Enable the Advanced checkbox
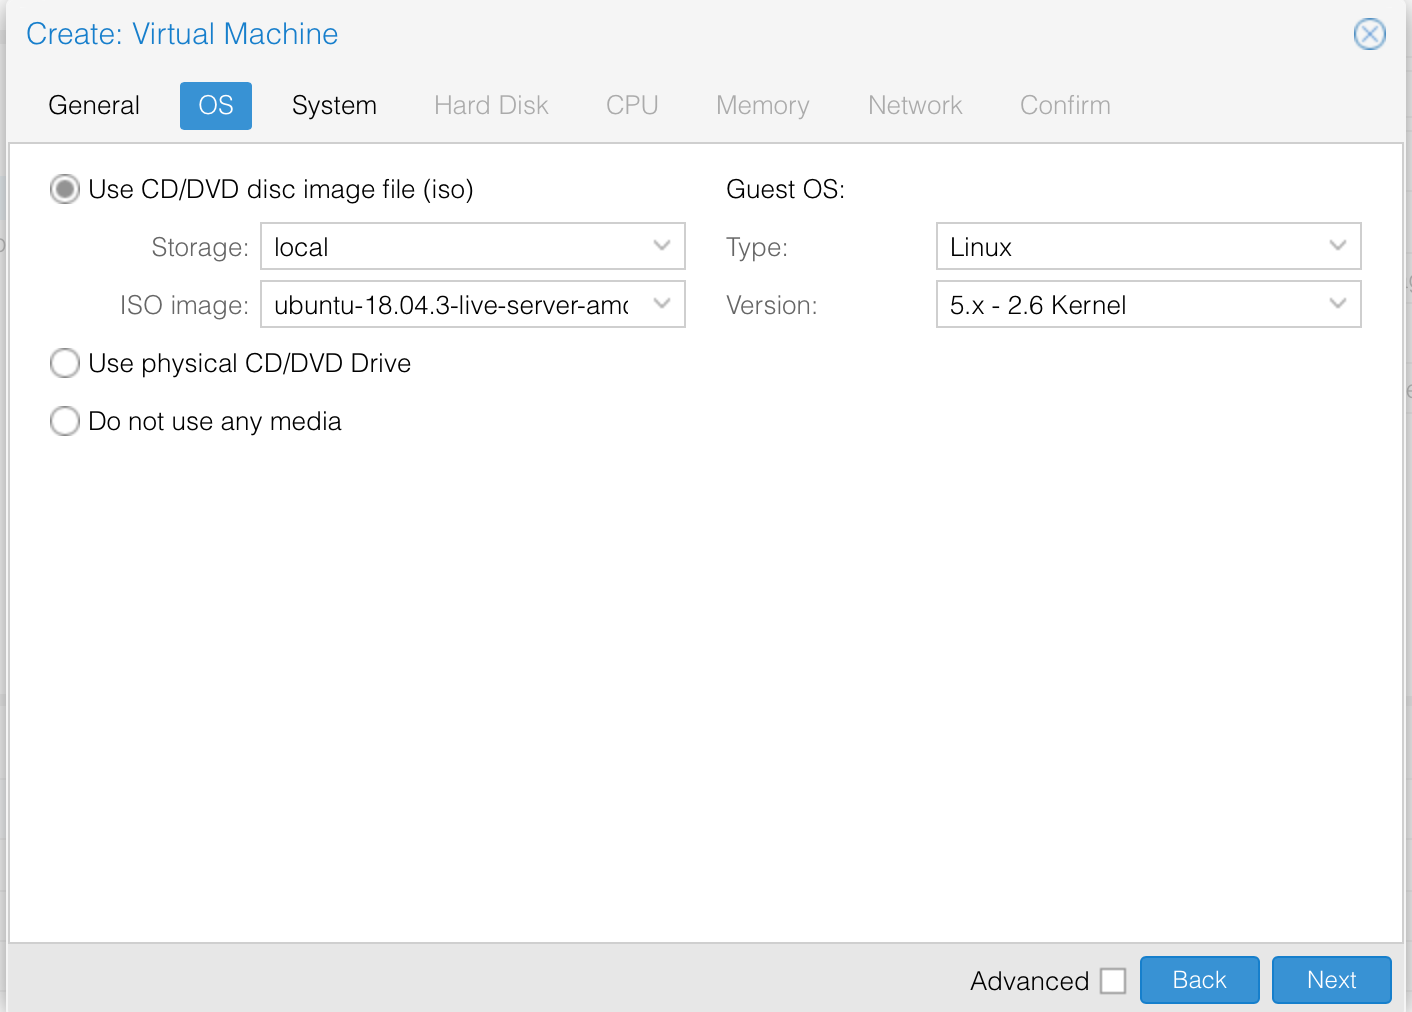The image size is (1412, 1012). 1112,981
